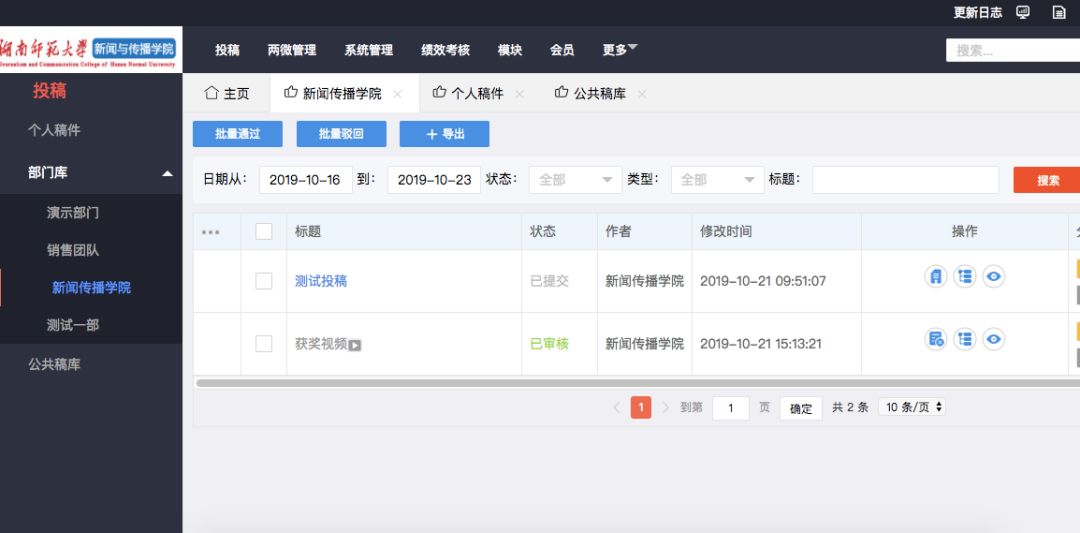Collapse the 部门库 sidebar section
Image resolution: width=1080 pixels, height=533 pixels.
point(167,173)
